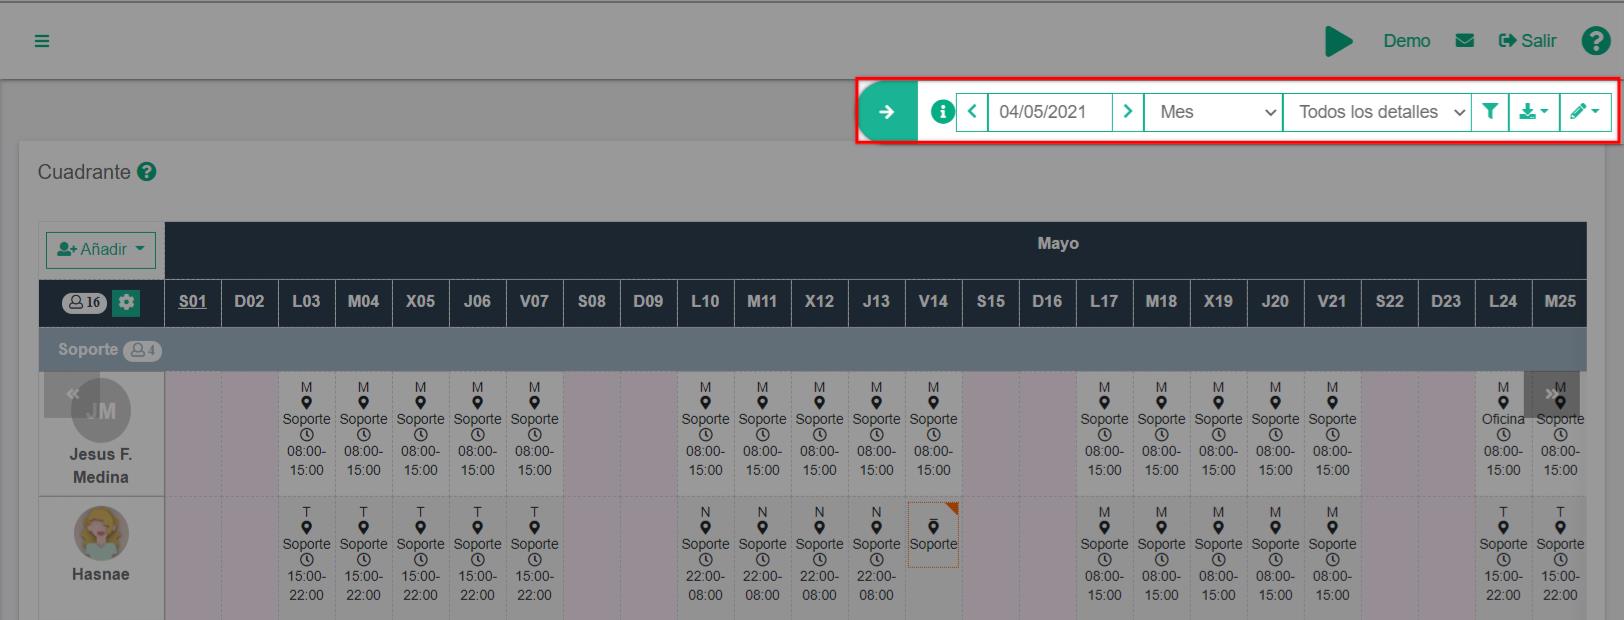Viewport: 1624px width, 620px height.
Task: Expand the Mes period selector
Action: [x=1213, y=112]
